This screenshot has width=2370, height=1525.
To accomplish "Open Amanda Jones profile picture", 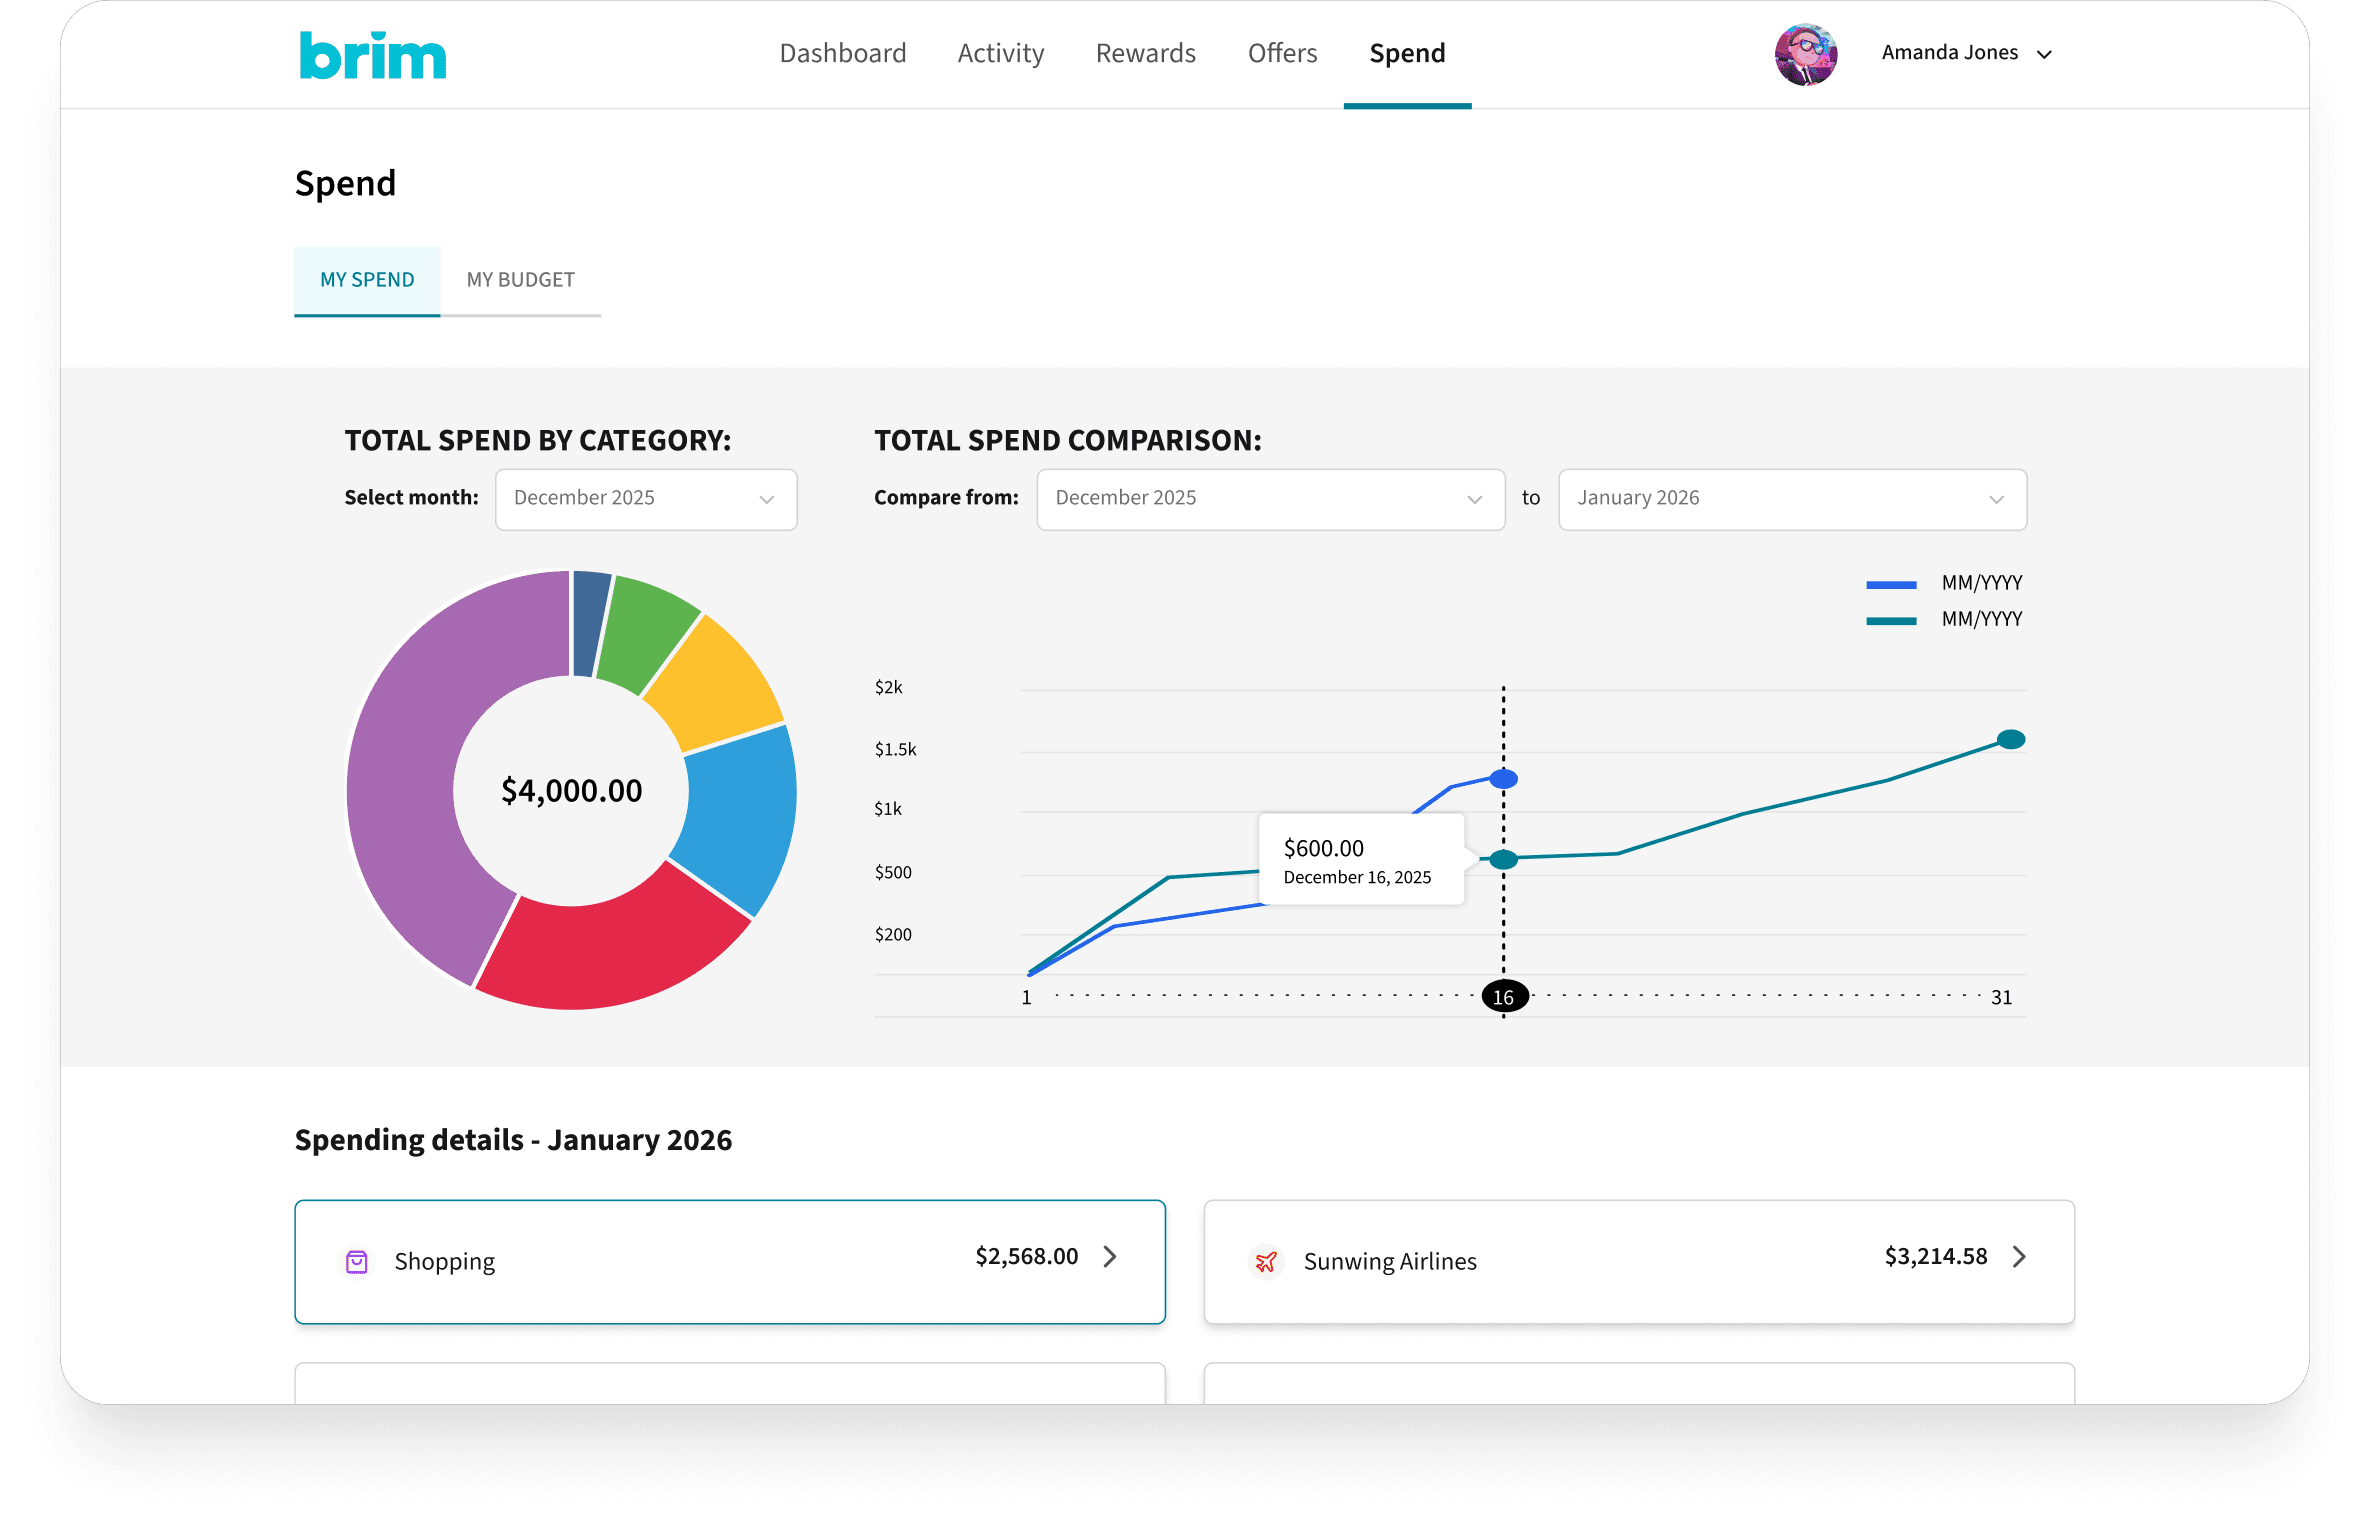I will [1806, 54].
